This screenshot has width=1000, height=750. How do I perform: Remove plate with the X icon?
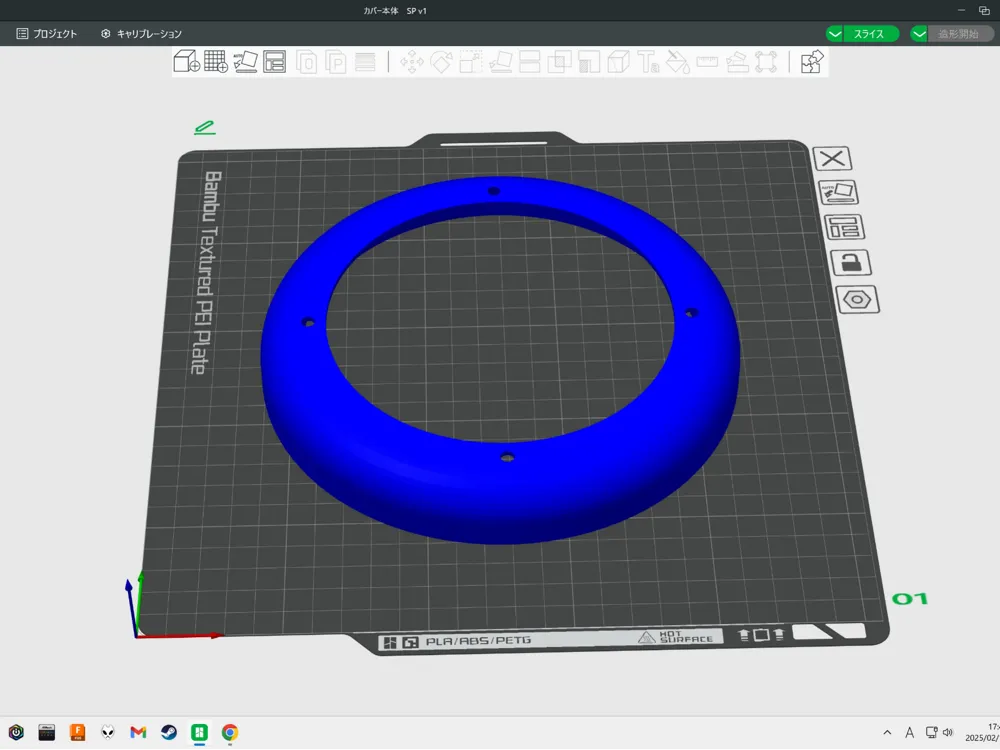pyautogui.click(x=832, y=158)
